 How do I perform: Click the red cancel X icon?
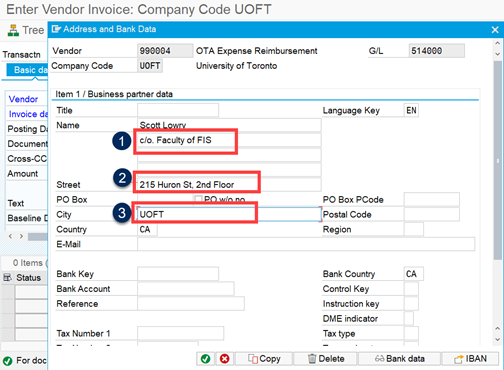pyautogui.click(x=225, y=359)
